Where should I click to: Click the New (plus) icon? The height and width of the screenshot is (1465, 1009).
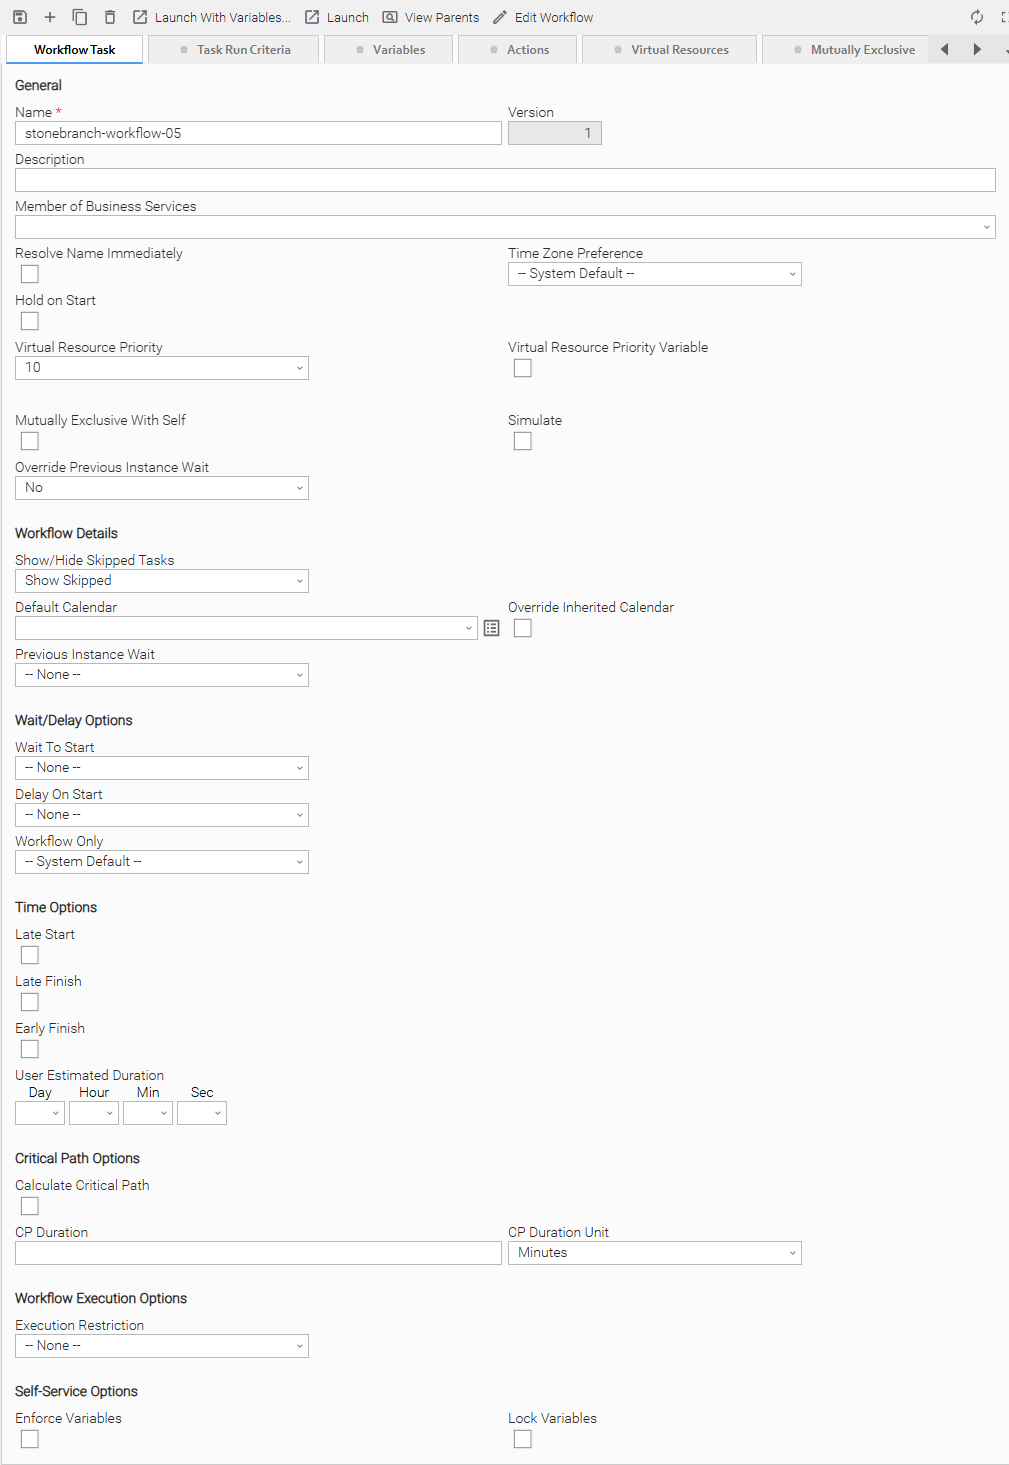(50, 17)
